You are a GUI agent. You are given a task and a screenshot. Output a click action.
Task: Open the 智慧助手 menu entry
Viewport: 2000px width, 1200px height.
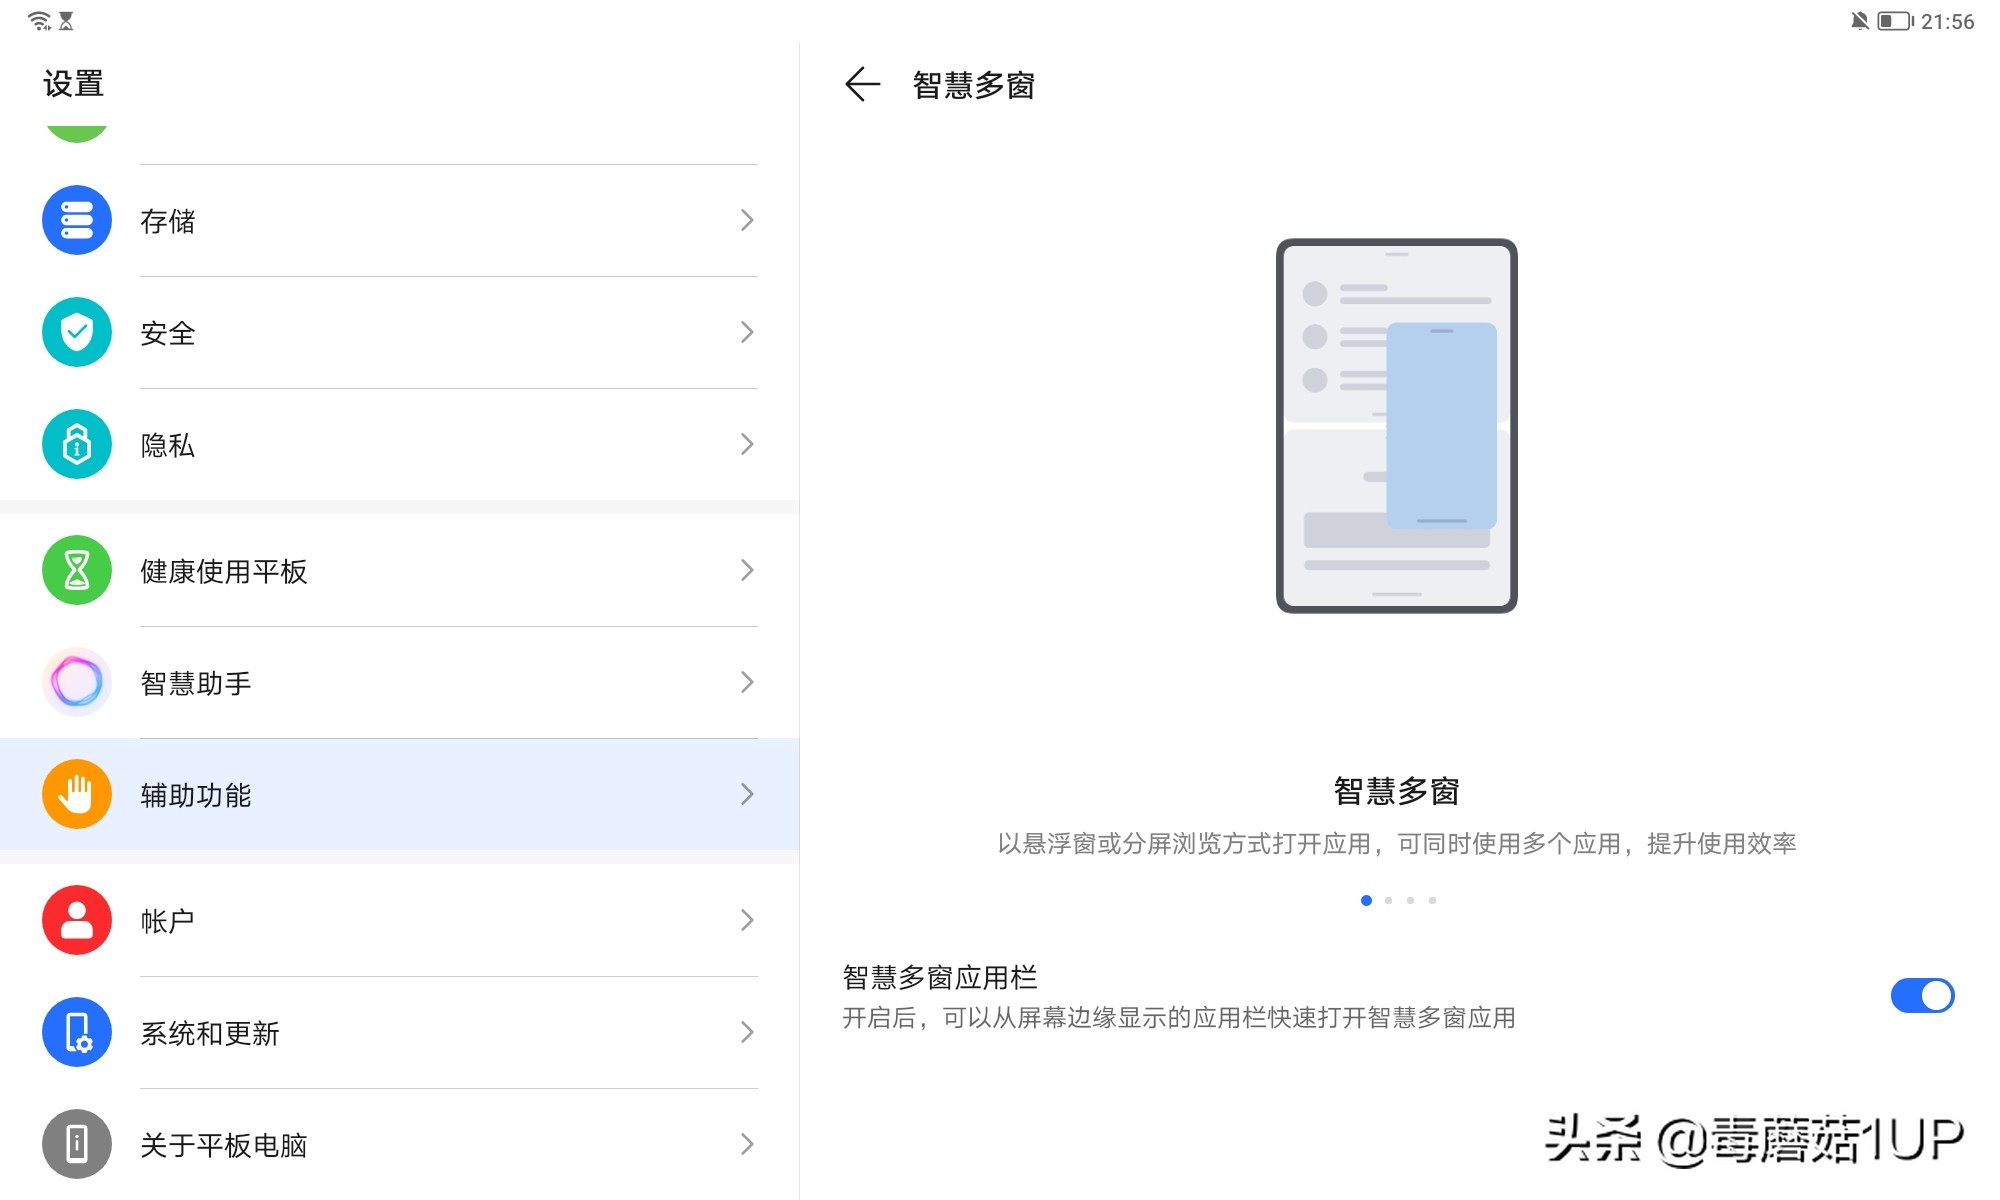tap(400, 683)
